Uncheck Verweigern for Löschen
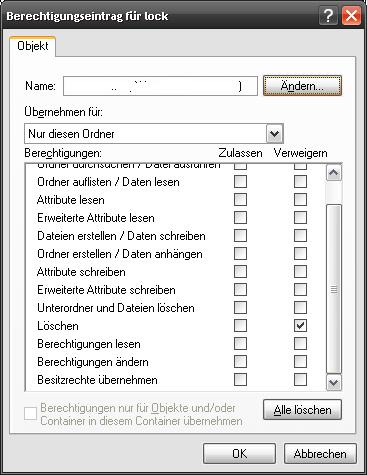367x475 pixels. click(300, 326)
